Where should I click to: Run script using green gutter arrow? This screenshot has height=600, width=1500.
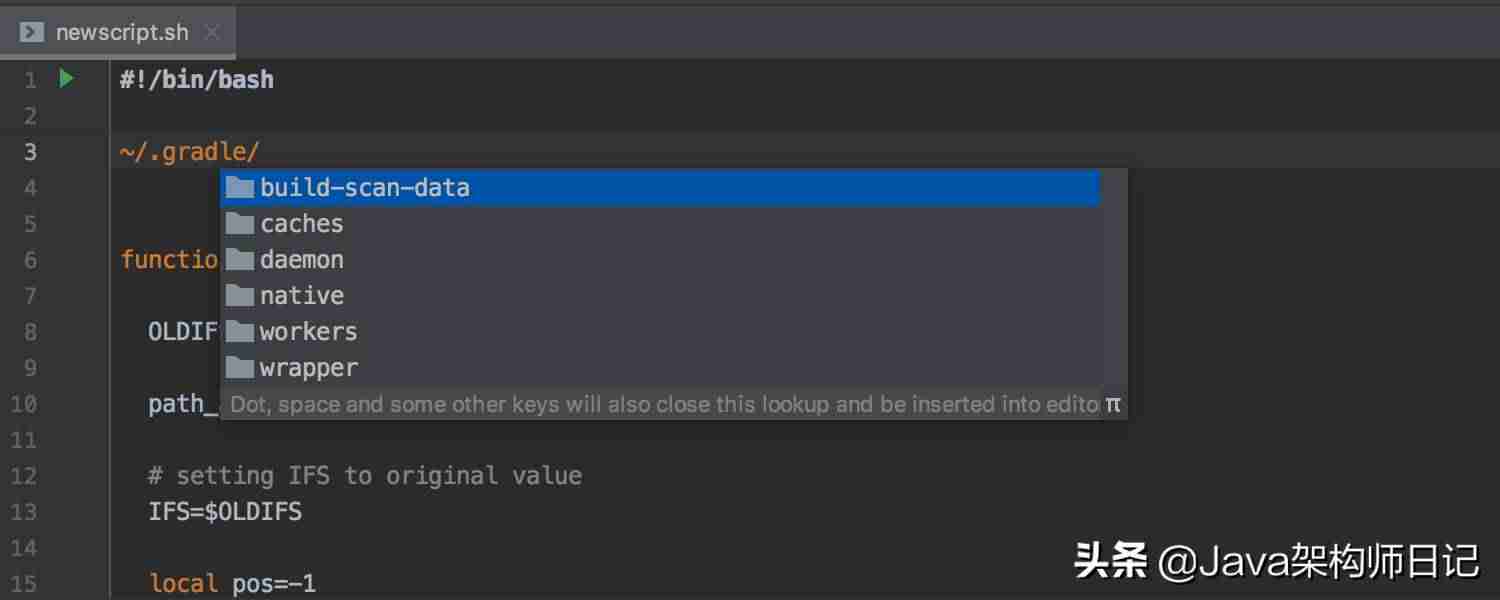(66, 78)
